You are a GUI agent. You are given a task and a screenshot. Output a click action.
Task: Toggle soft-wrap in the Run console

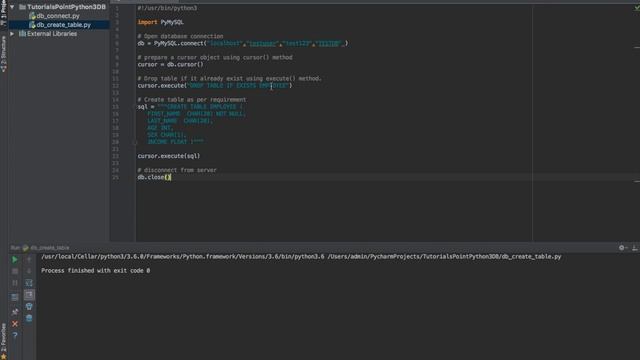(29, 283)
